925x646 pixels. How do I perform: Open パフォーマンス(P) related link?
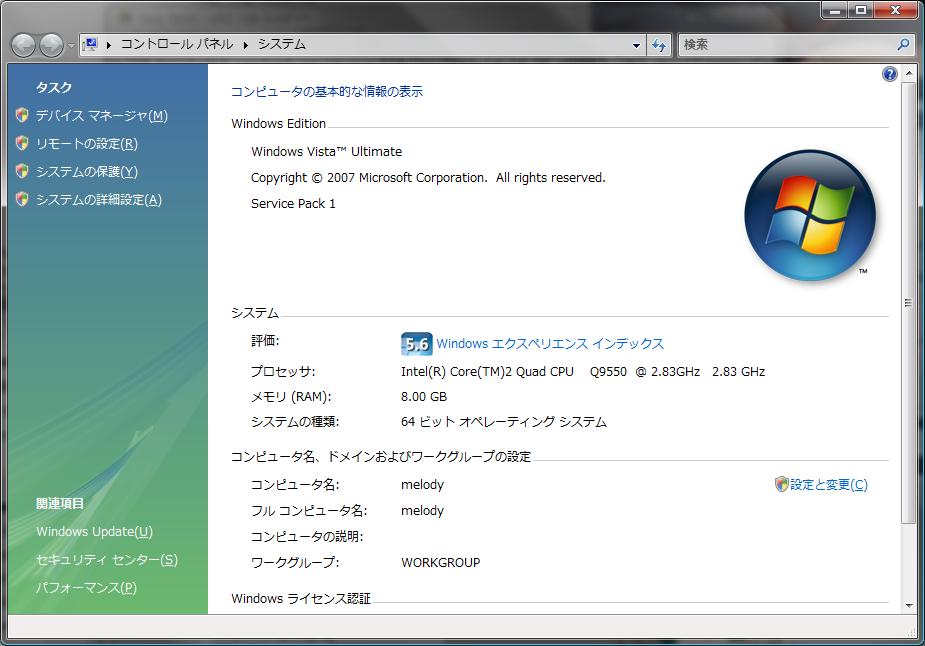86,588
